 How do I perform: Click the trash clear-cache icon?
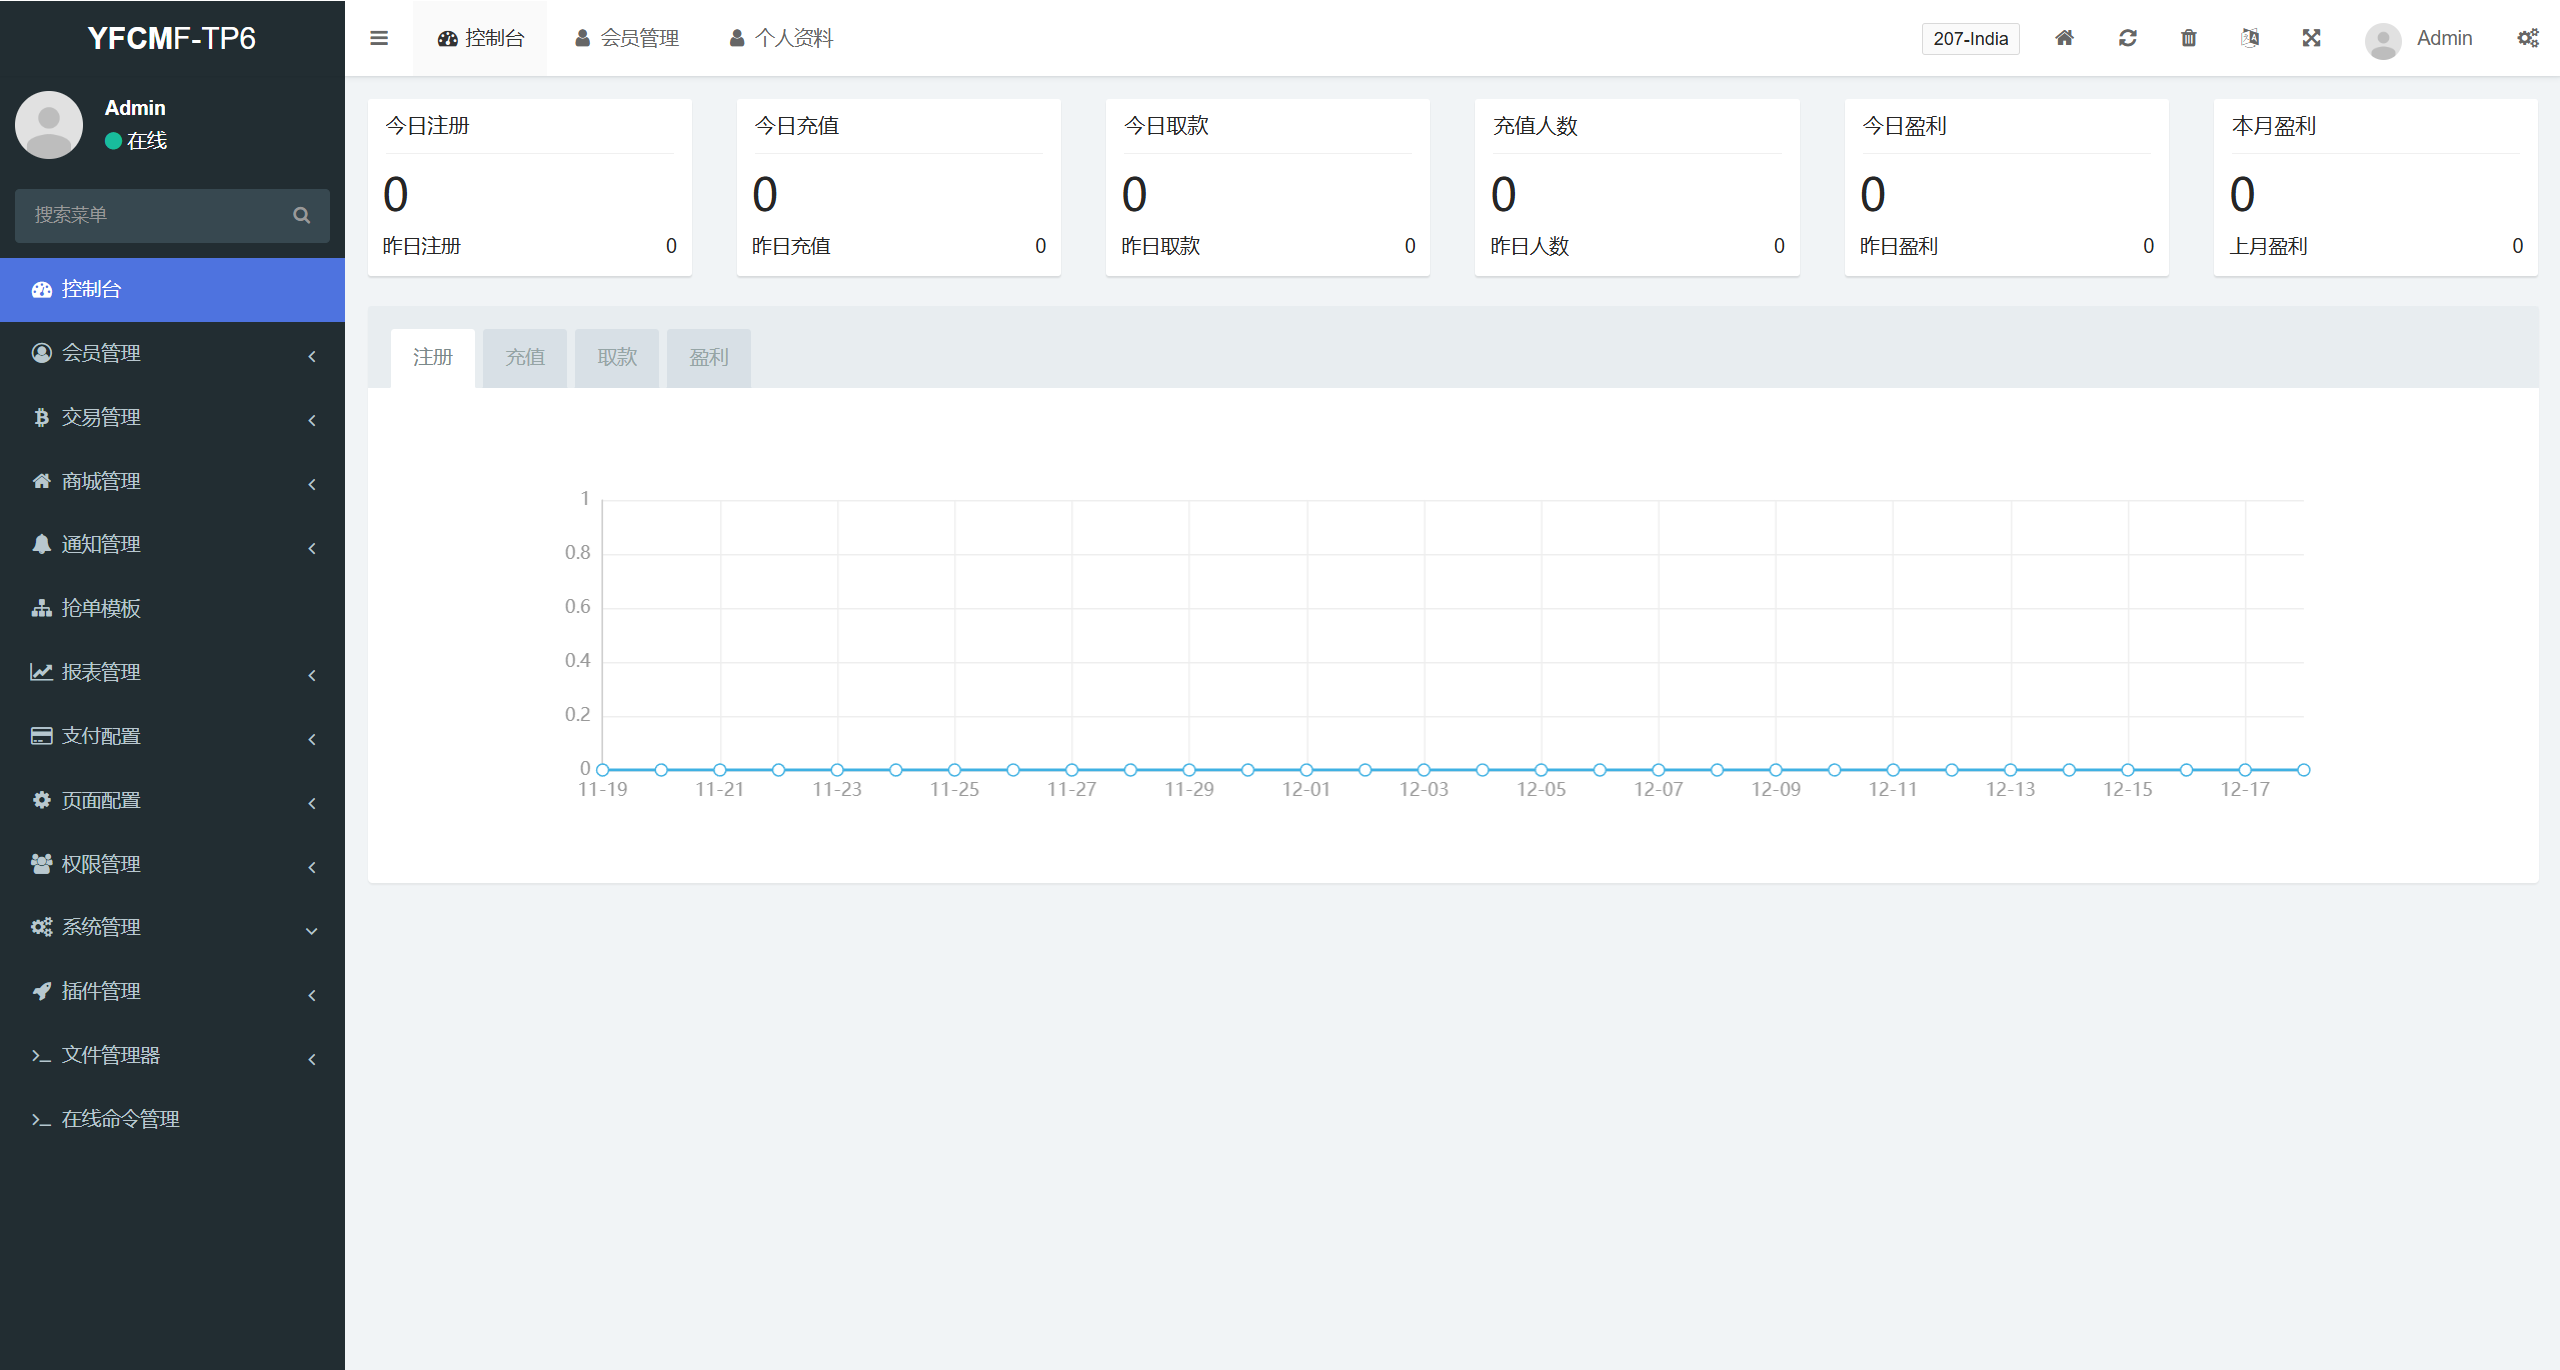2189,38
